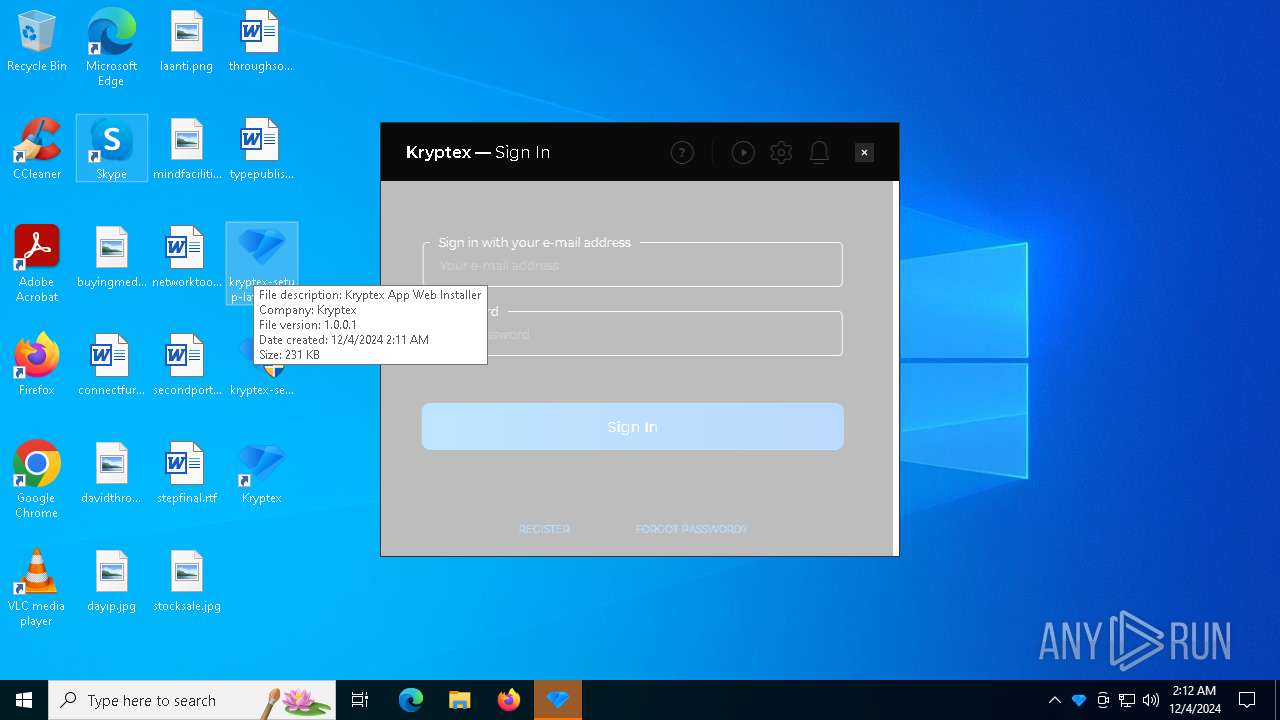This screenshot has height=720, width=1280.
Task: Open the Windows Start menu
Action: [x=24, y=700]
